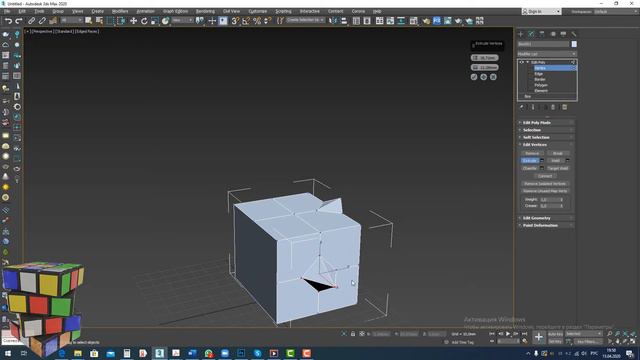Click the Mirror tool icon

pyautogui.click(x=333, y=21)
